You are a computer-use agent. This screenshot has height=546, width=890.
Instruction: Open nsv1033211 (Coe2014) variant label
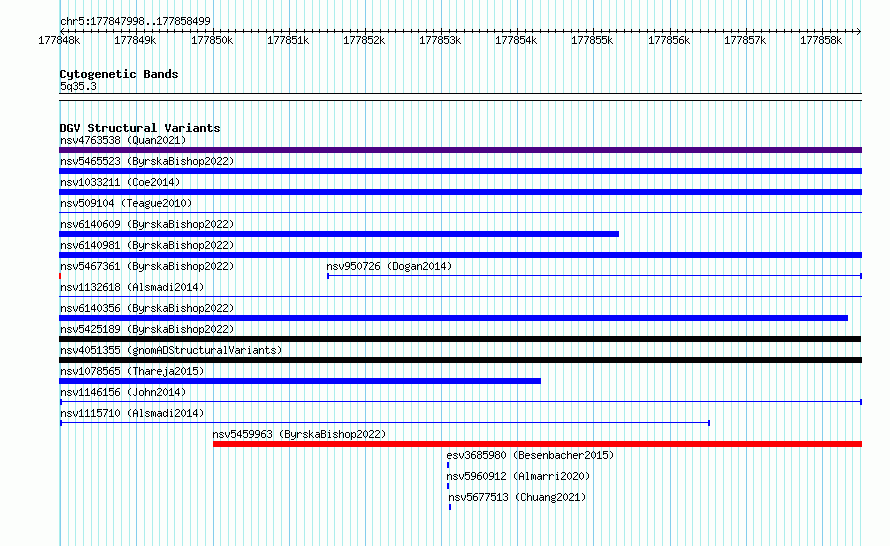pyautogui.click(x=120, y=182)
